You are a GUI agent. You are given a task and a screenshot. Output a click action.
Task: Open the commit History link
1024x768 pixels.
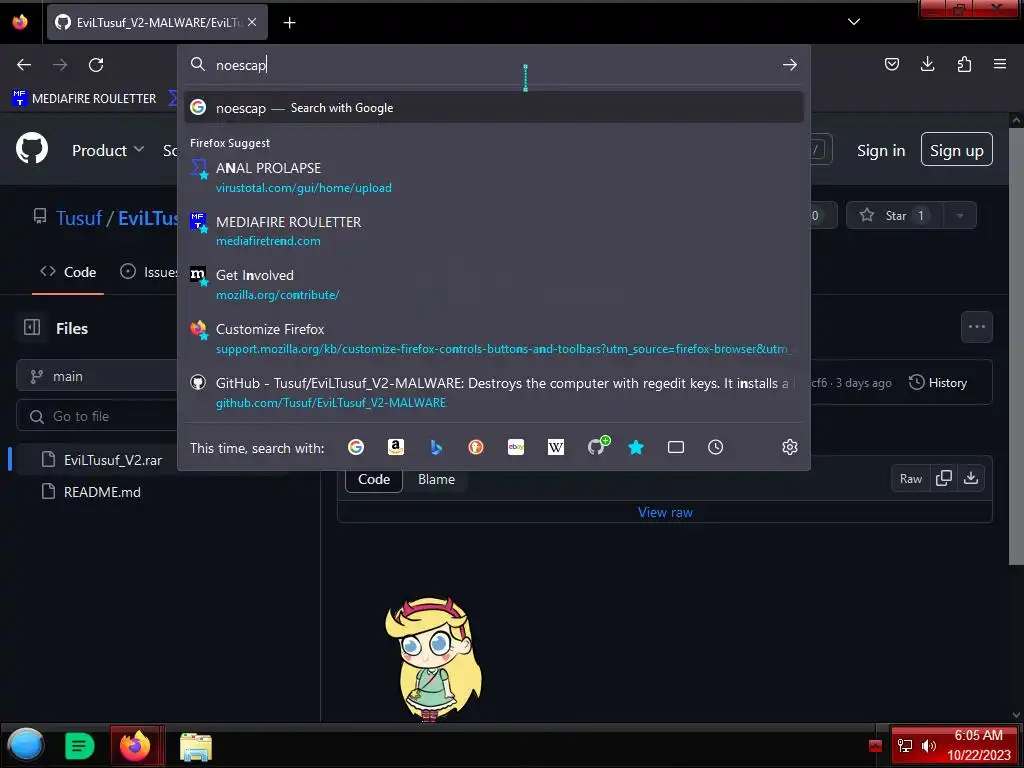938,383
